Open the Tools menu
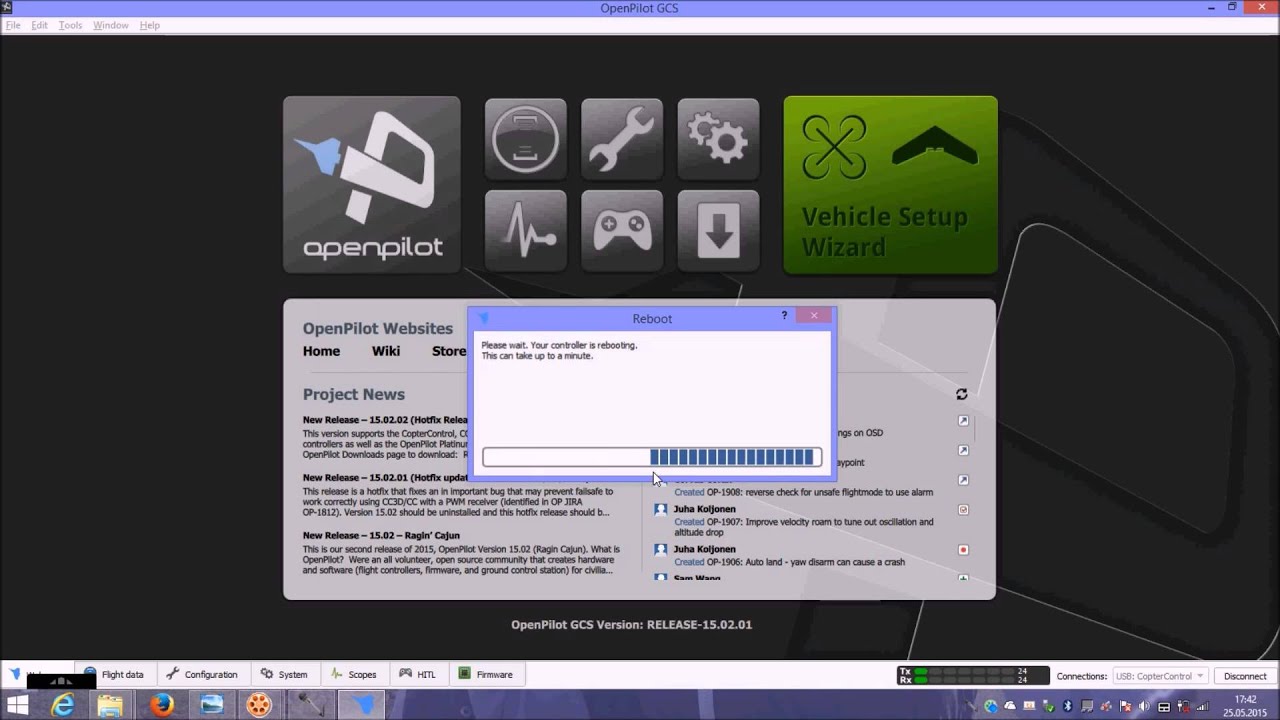The height and width of the screenshot is (720, 1280). point(70,25)
